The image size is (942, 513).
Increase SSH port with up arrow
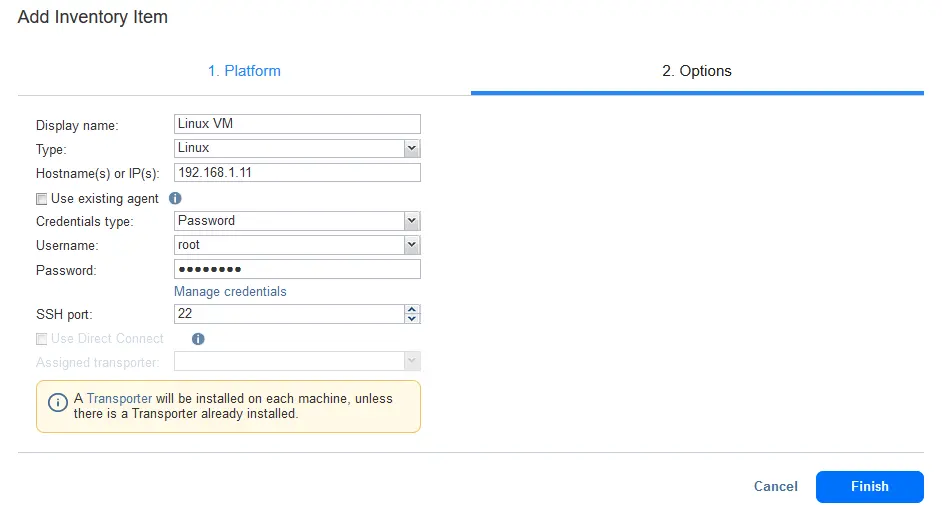click(x=412, y=309)
